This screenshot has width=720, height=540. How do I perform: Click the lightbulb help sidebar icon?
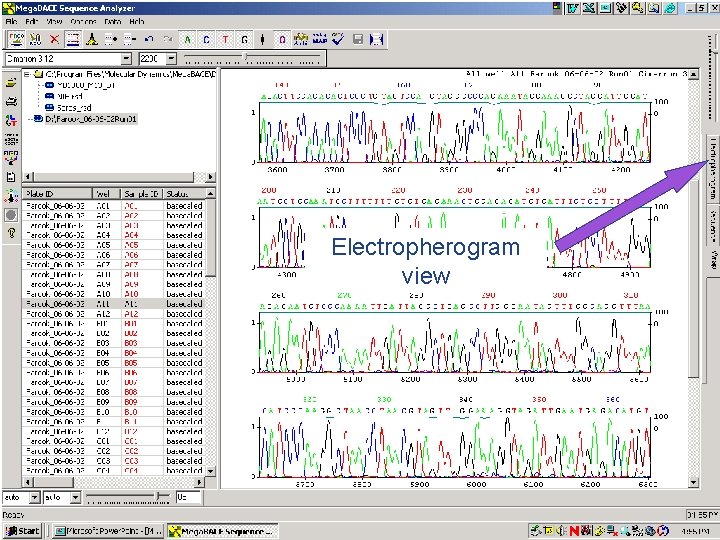pyautogui.click(x=11, y=233)
